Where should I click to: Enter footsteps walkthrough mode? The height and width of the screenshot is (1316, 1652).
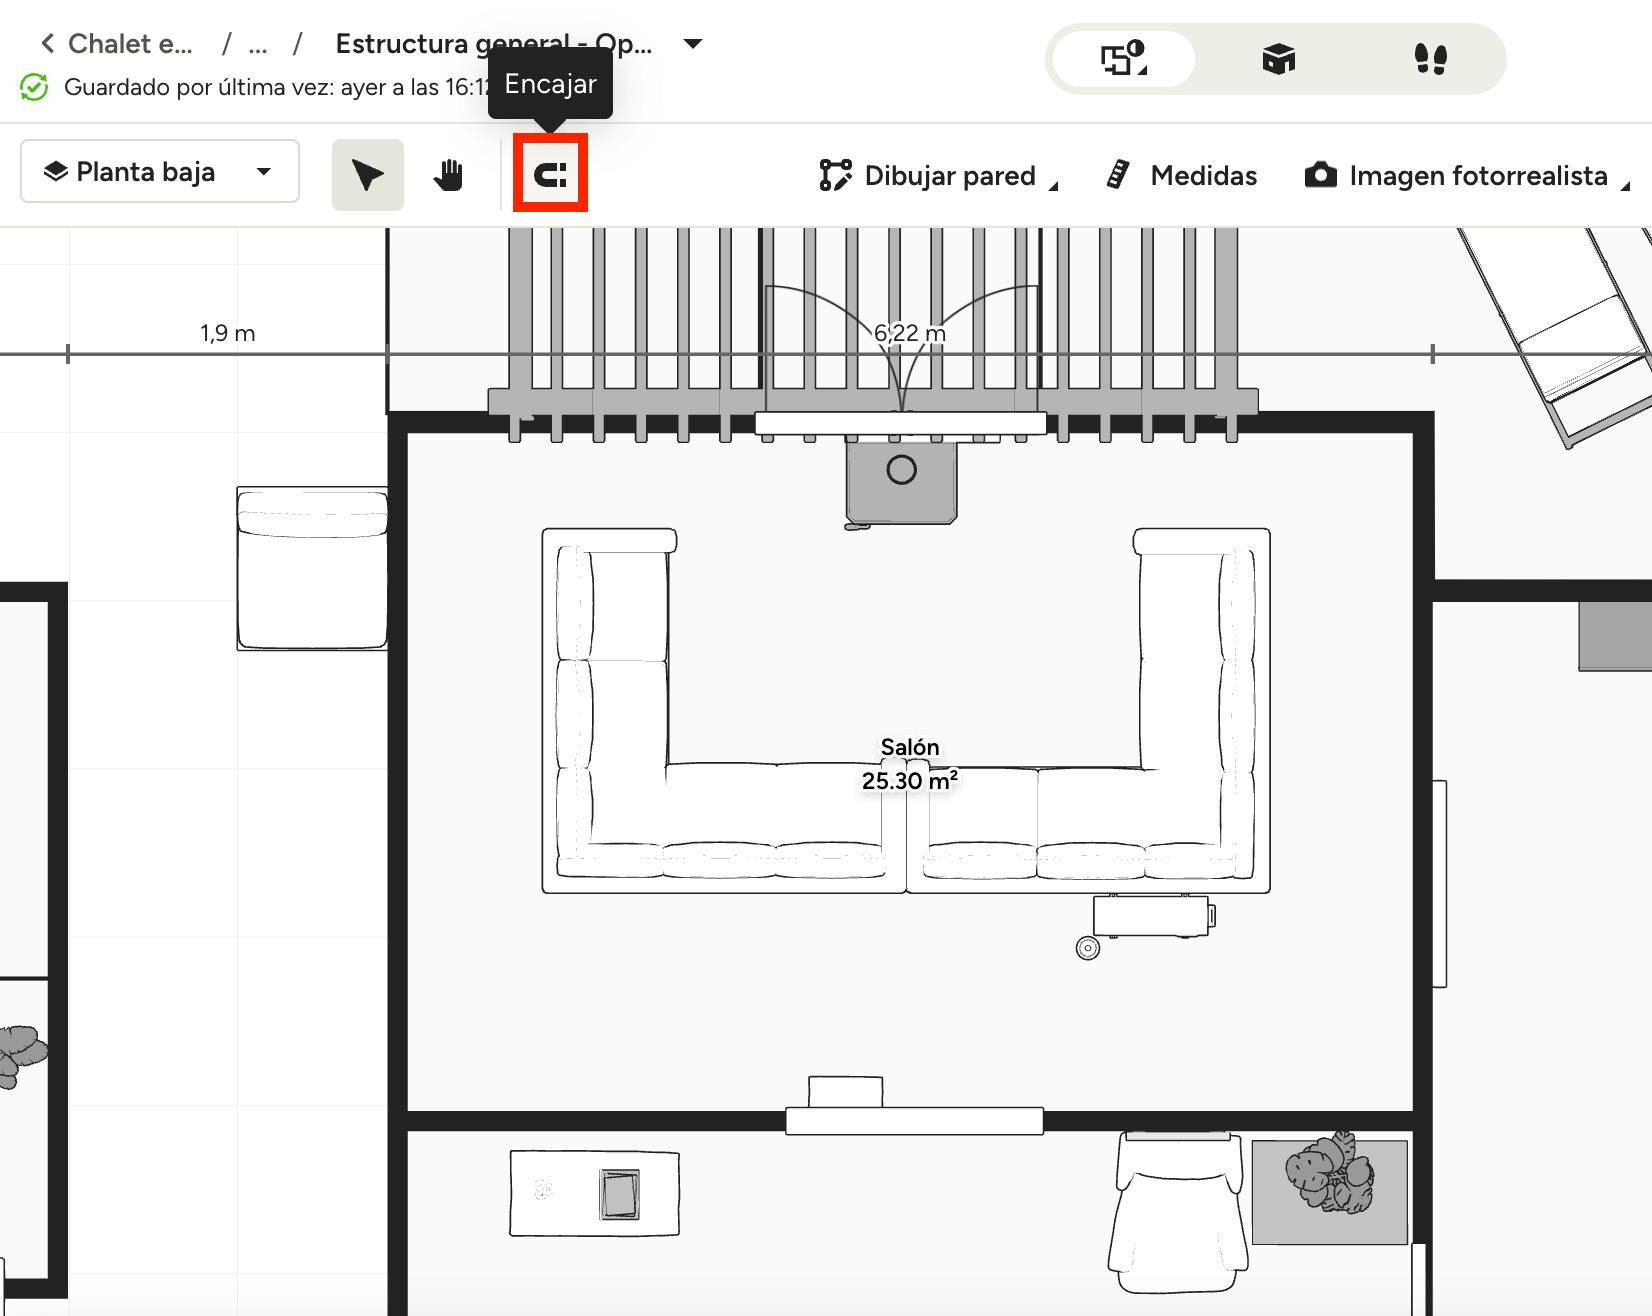click(1430, 59)
